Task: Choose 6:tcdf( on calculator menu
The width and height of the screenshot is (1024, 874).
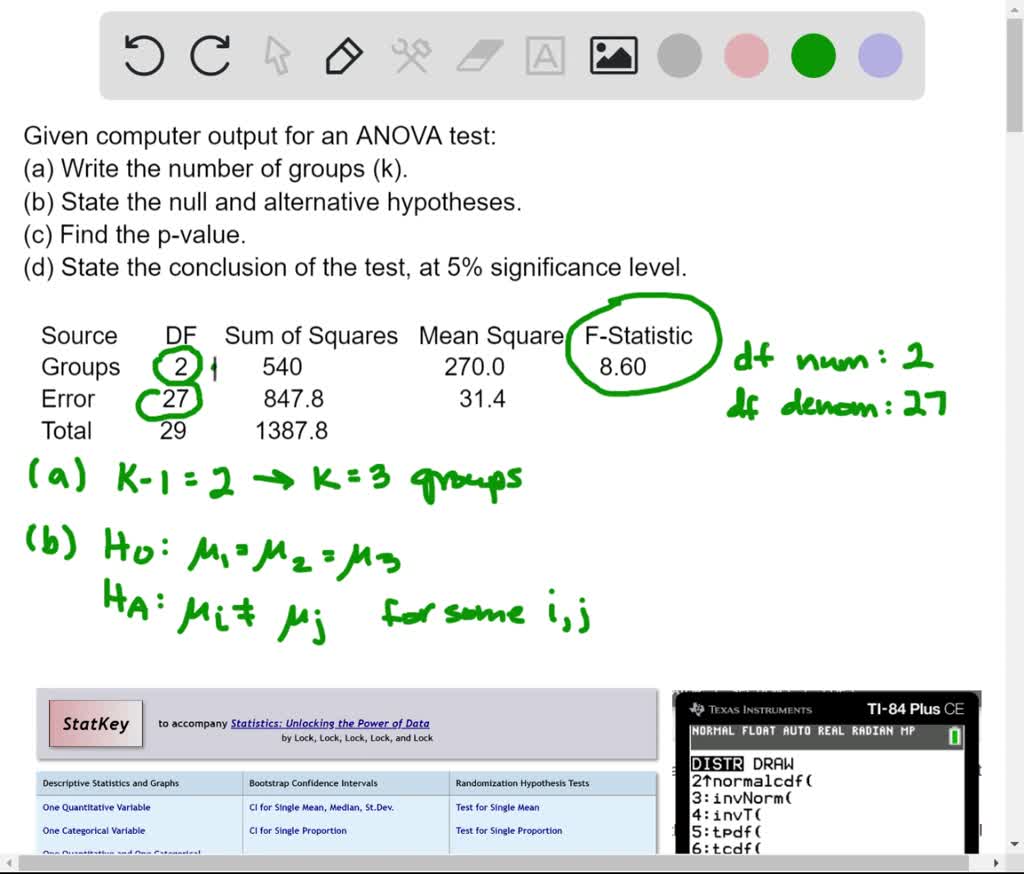Action: (x=726, y=847)
